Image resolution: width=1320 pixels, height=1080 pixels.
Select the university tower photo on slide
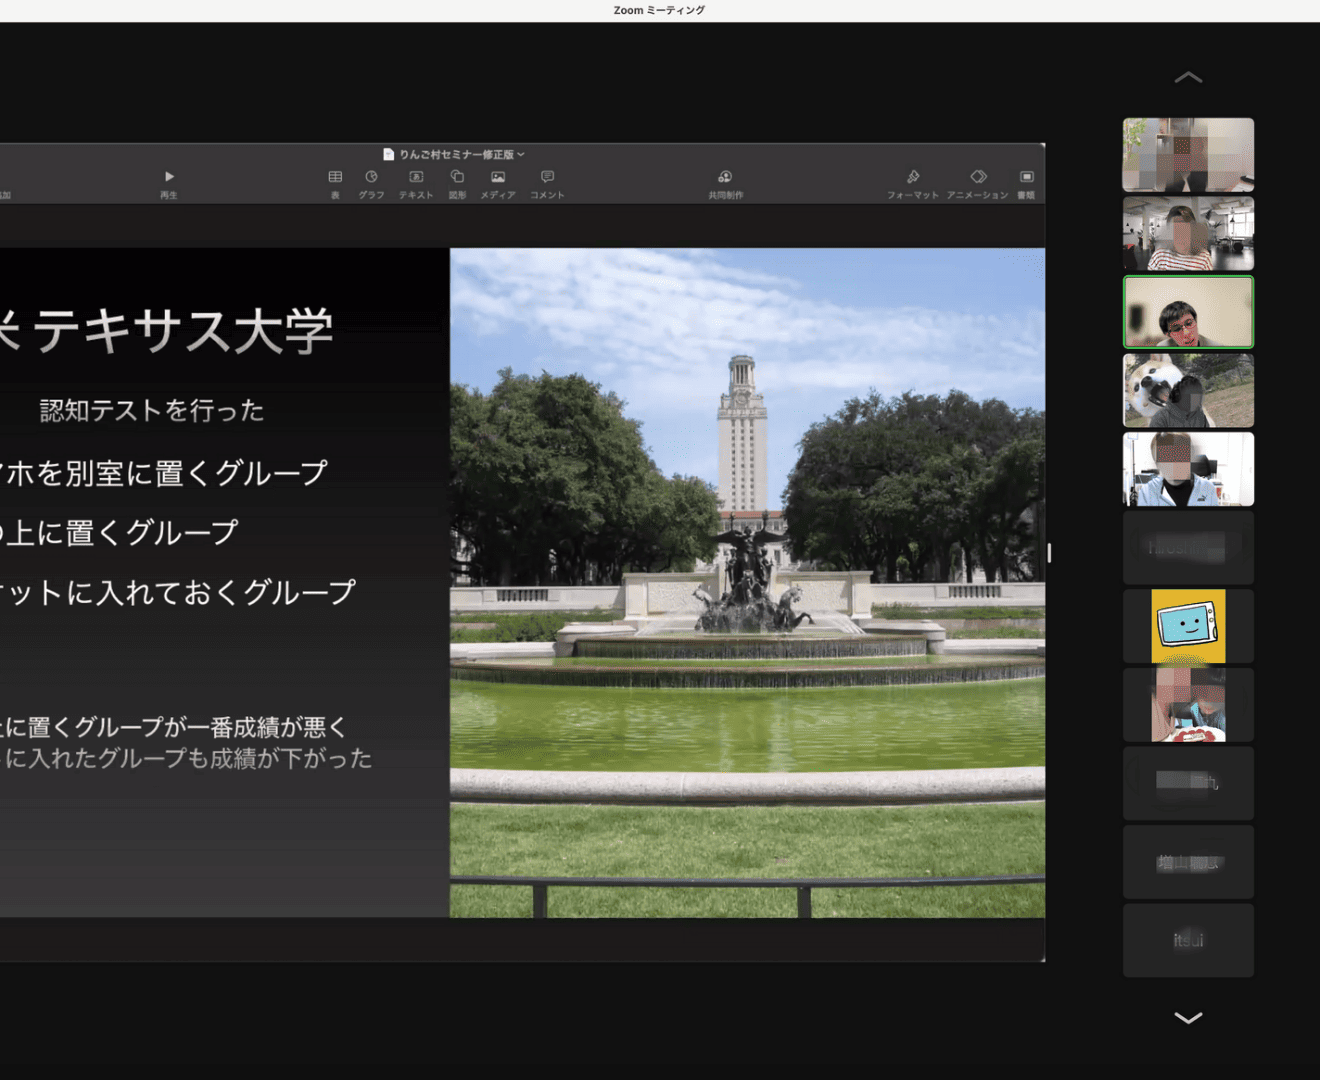pyautogui.click(x=747, y=582)
